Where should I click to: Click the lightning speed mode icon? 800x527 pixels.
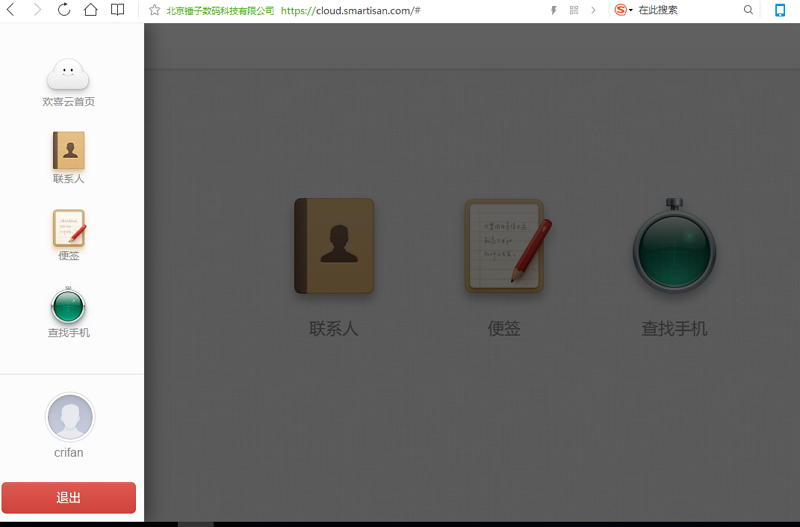coord(554,10)
